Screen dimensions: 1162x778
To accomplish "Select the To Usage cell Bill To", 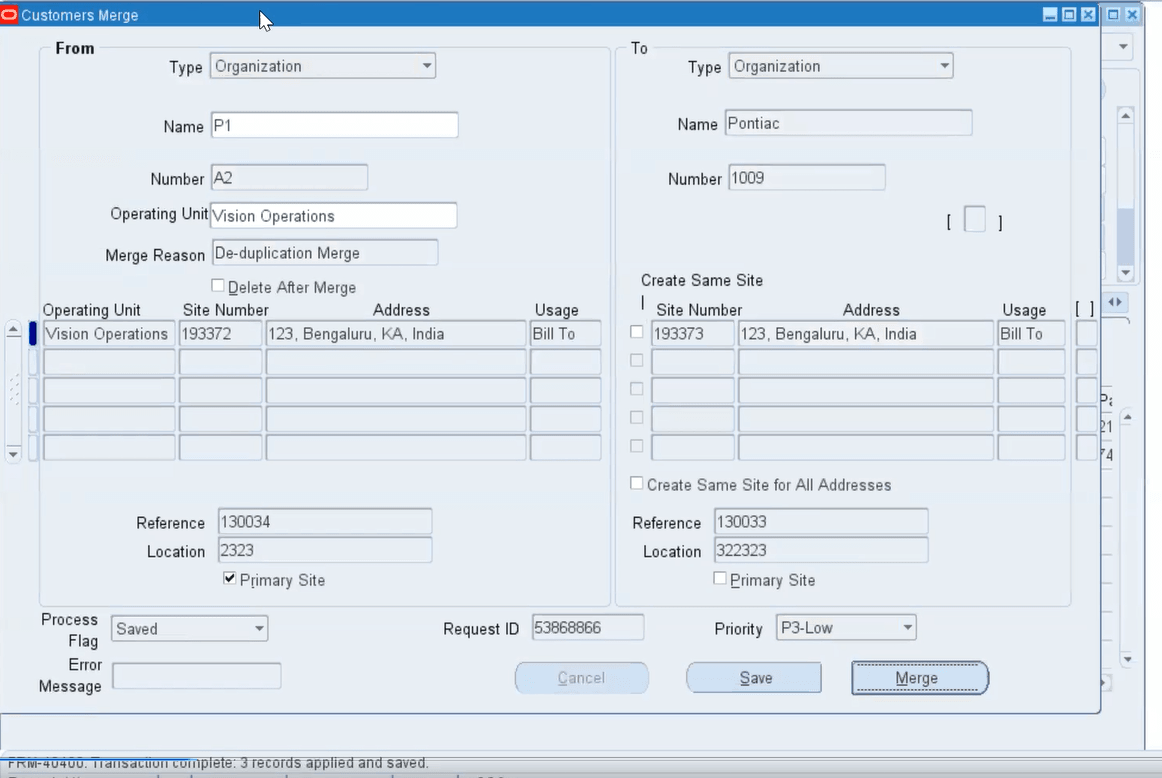I will pos(1031,333).
